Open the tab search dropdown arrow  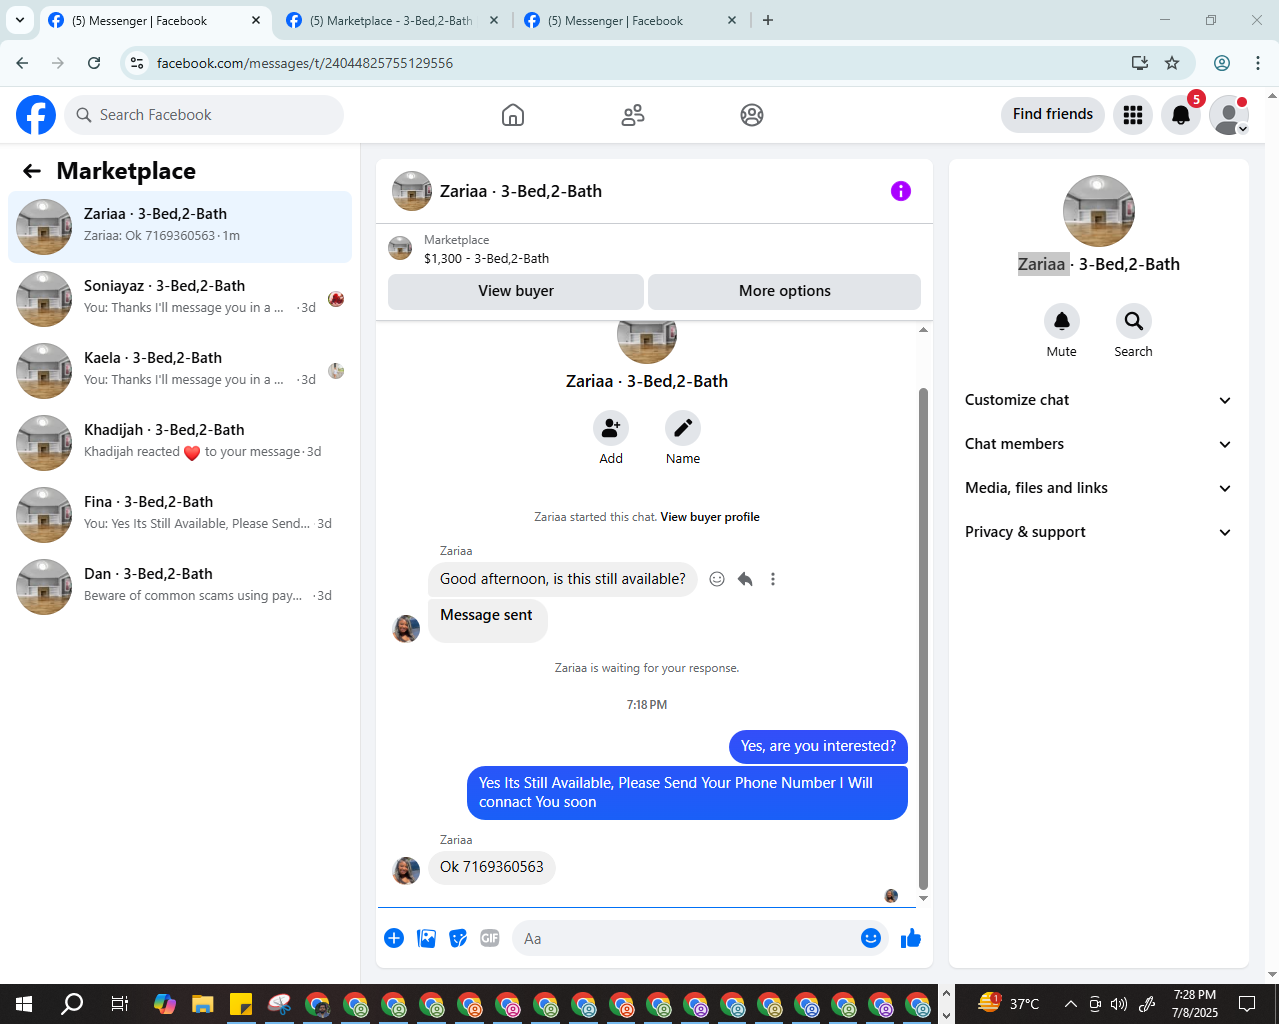point(20,20)
